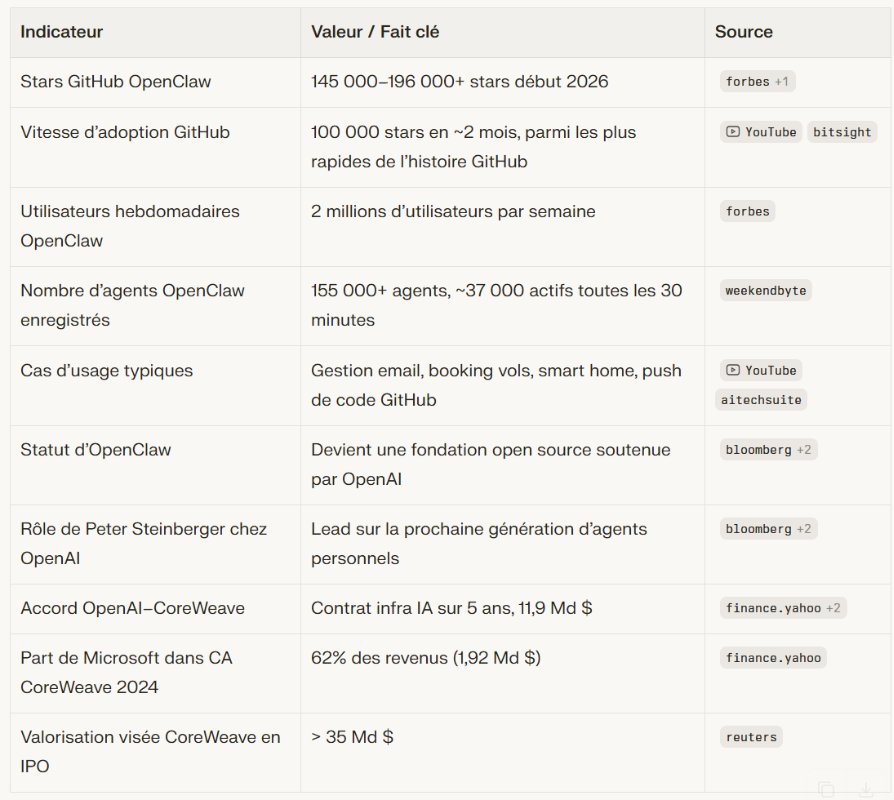This screenshot has height=800, width=894.
Task: Click YouTube play icon in Cas d'usage row
Action: tap(733, 370)
